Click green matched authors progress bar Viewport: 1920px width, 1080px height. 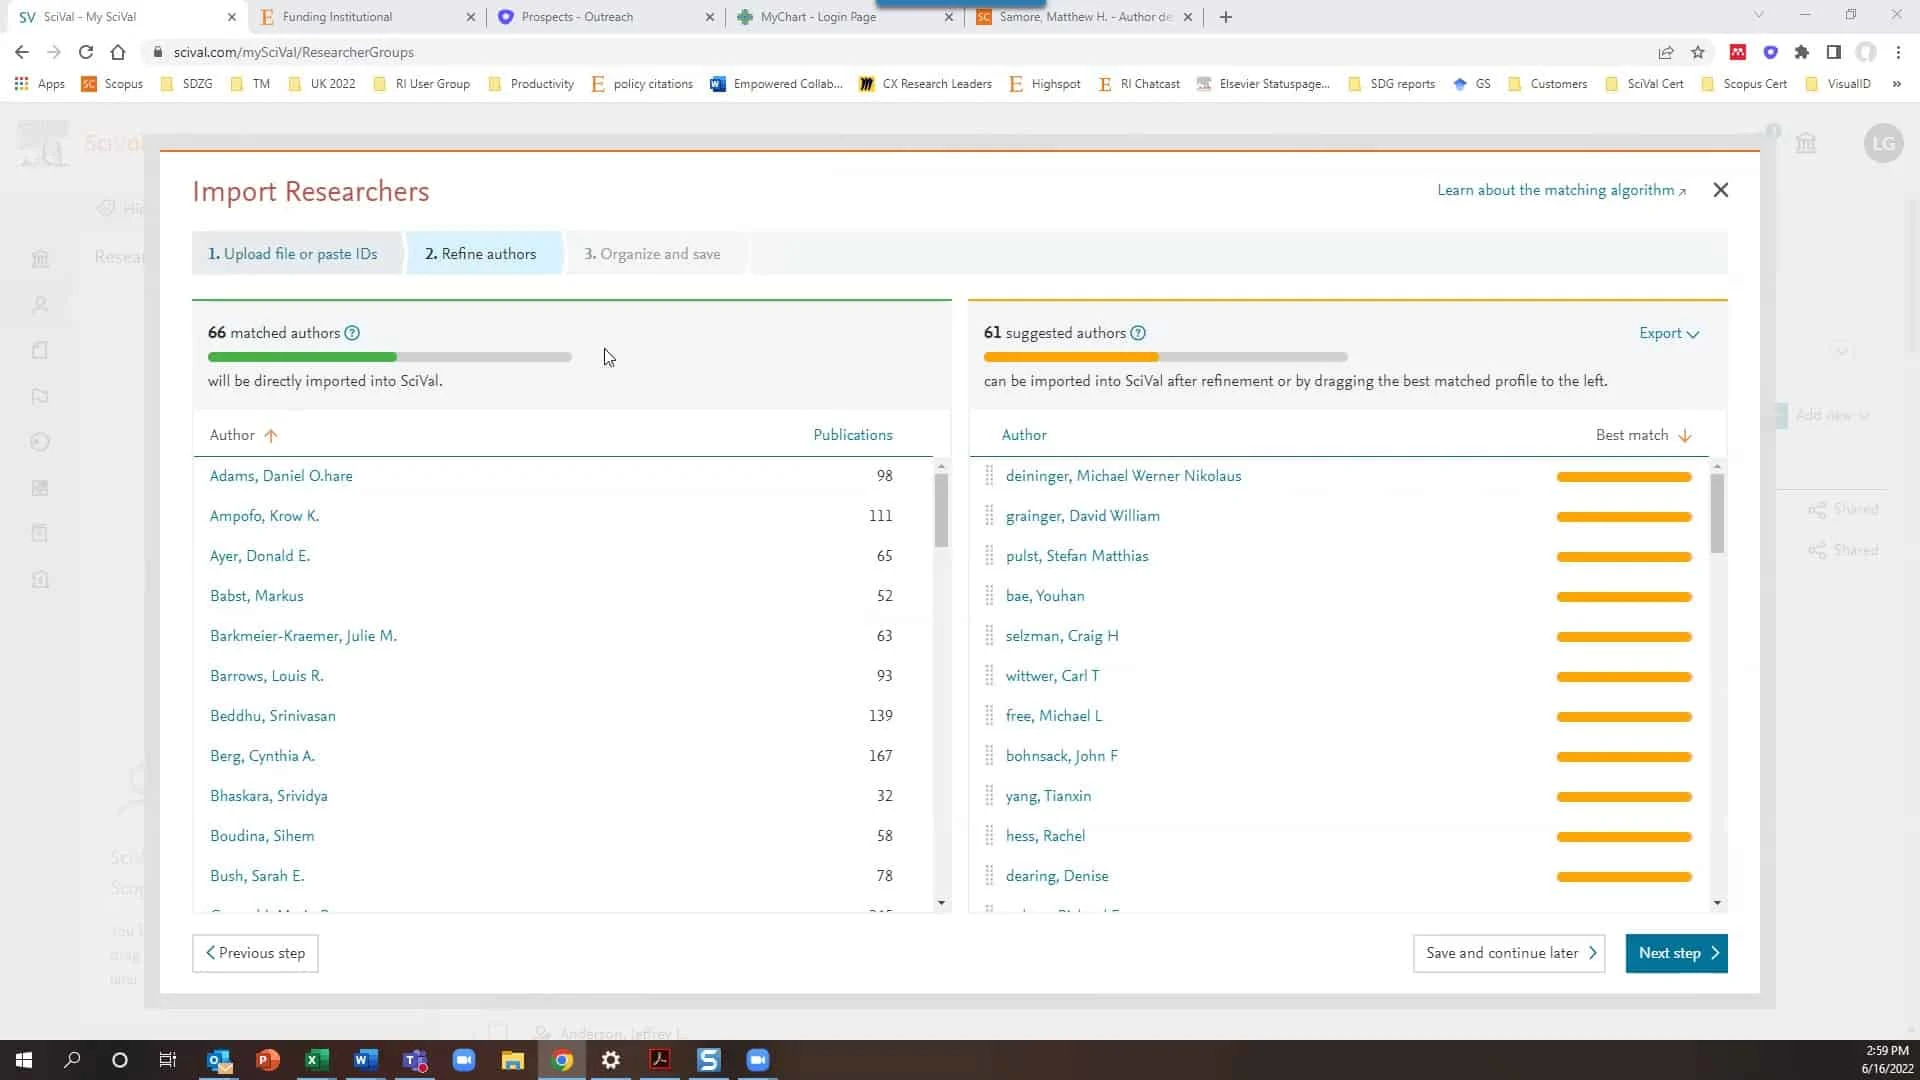302,357
